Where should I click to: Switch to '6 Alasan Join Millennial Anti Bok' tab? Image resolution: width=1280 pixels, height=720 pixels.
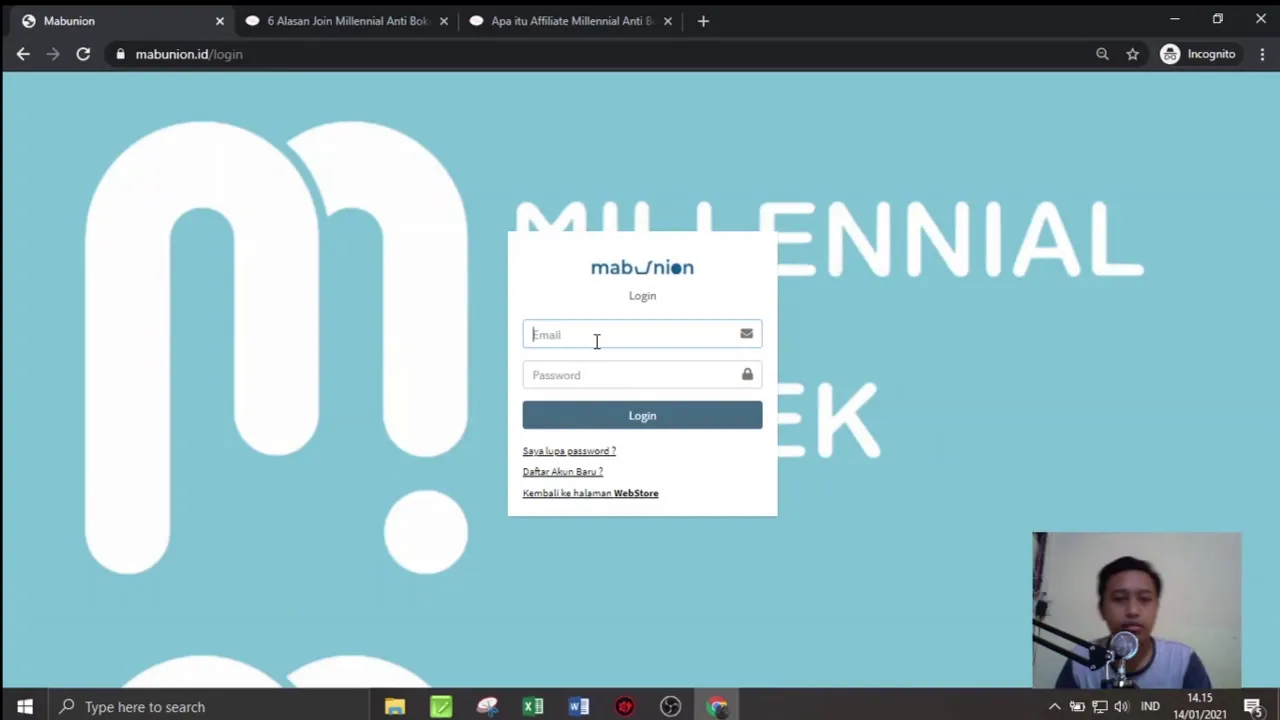345,21
